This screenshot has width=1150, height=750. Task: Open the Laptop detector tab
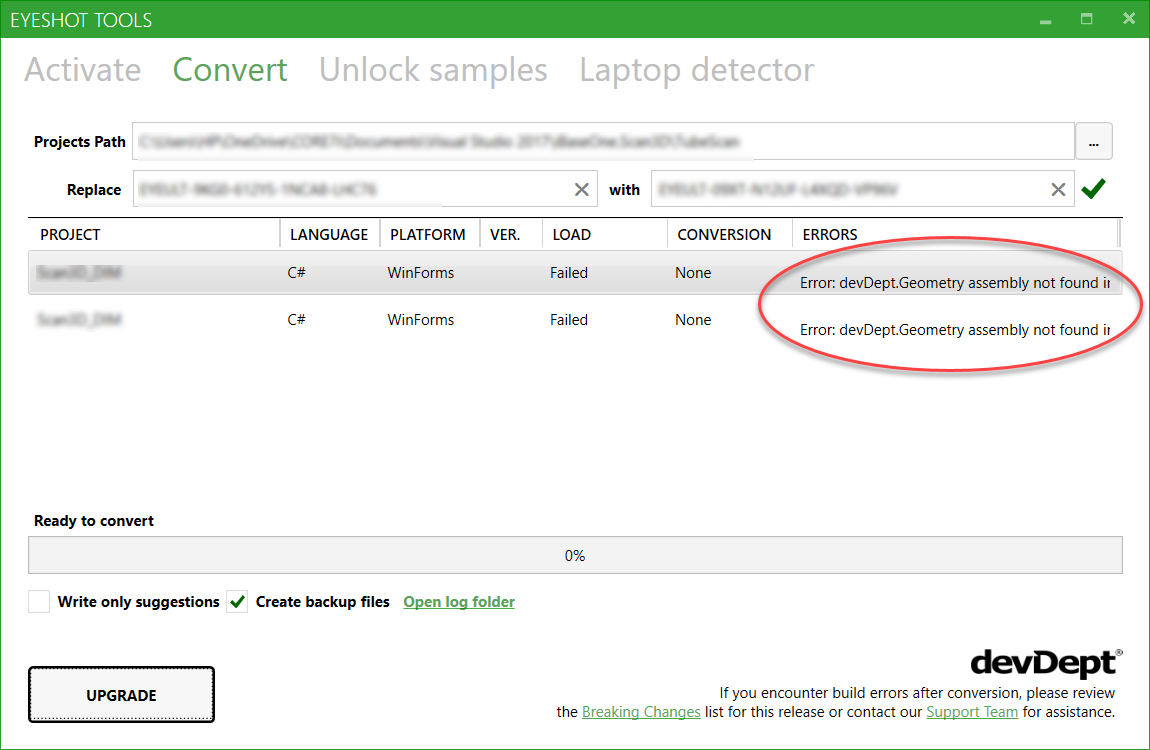pos(695,70)
